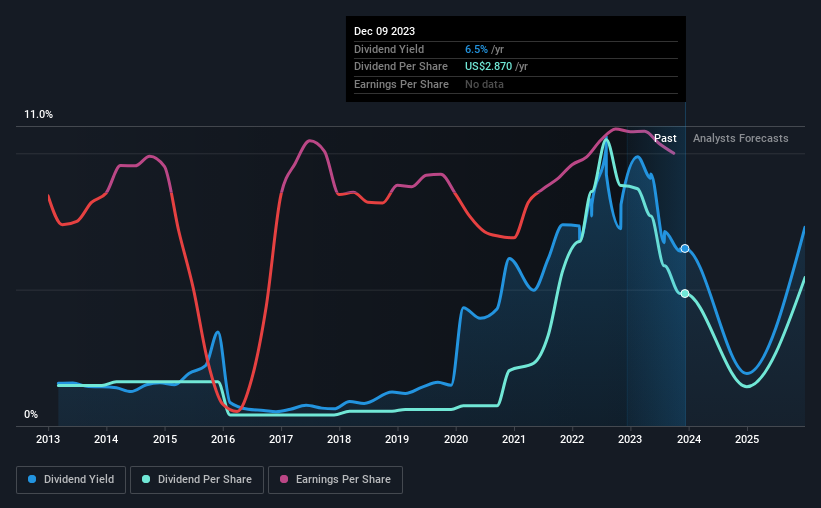Click the 2022 x-axis year label

(x=572, y=439)
